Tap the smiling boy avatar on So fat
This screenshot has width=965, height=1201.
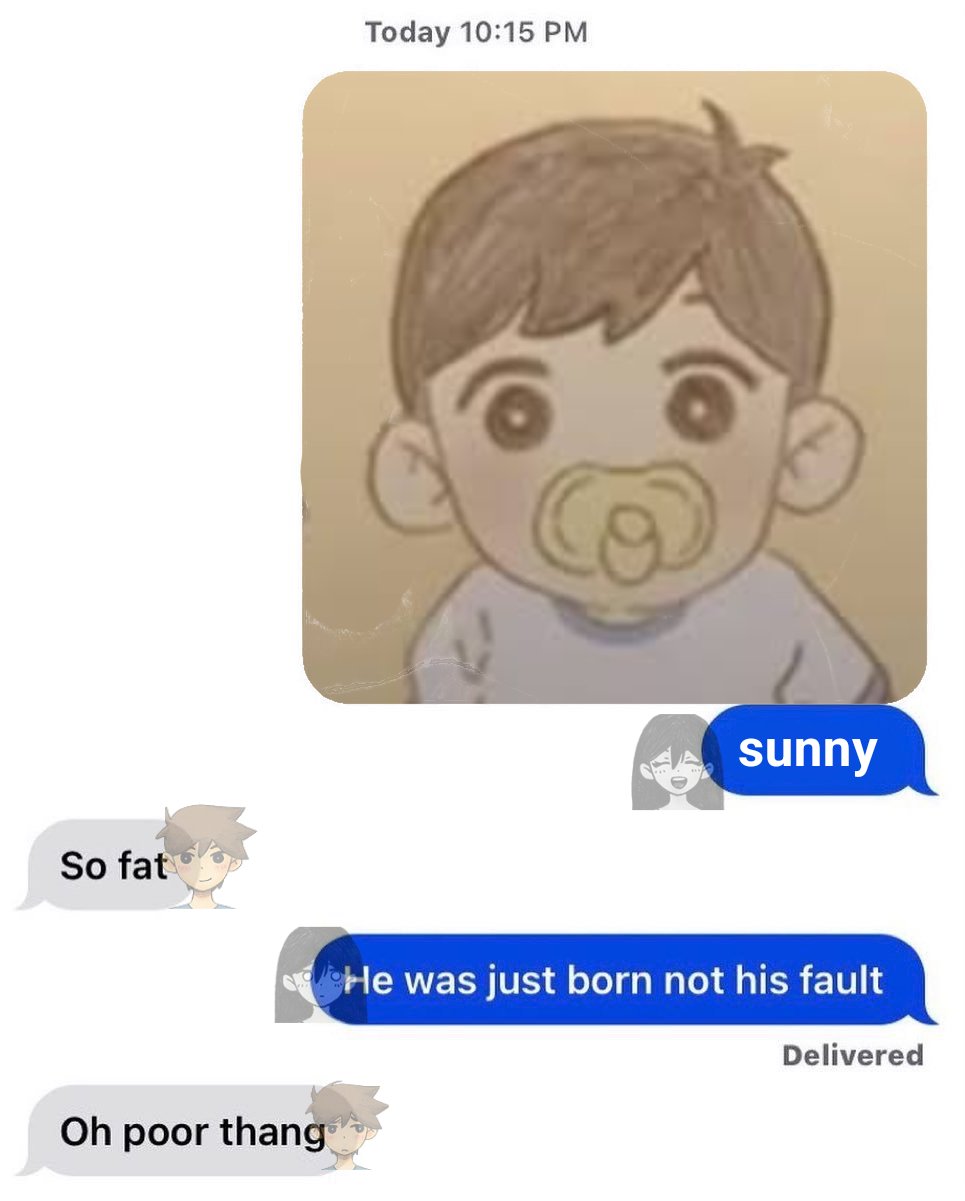click(207, 857)
